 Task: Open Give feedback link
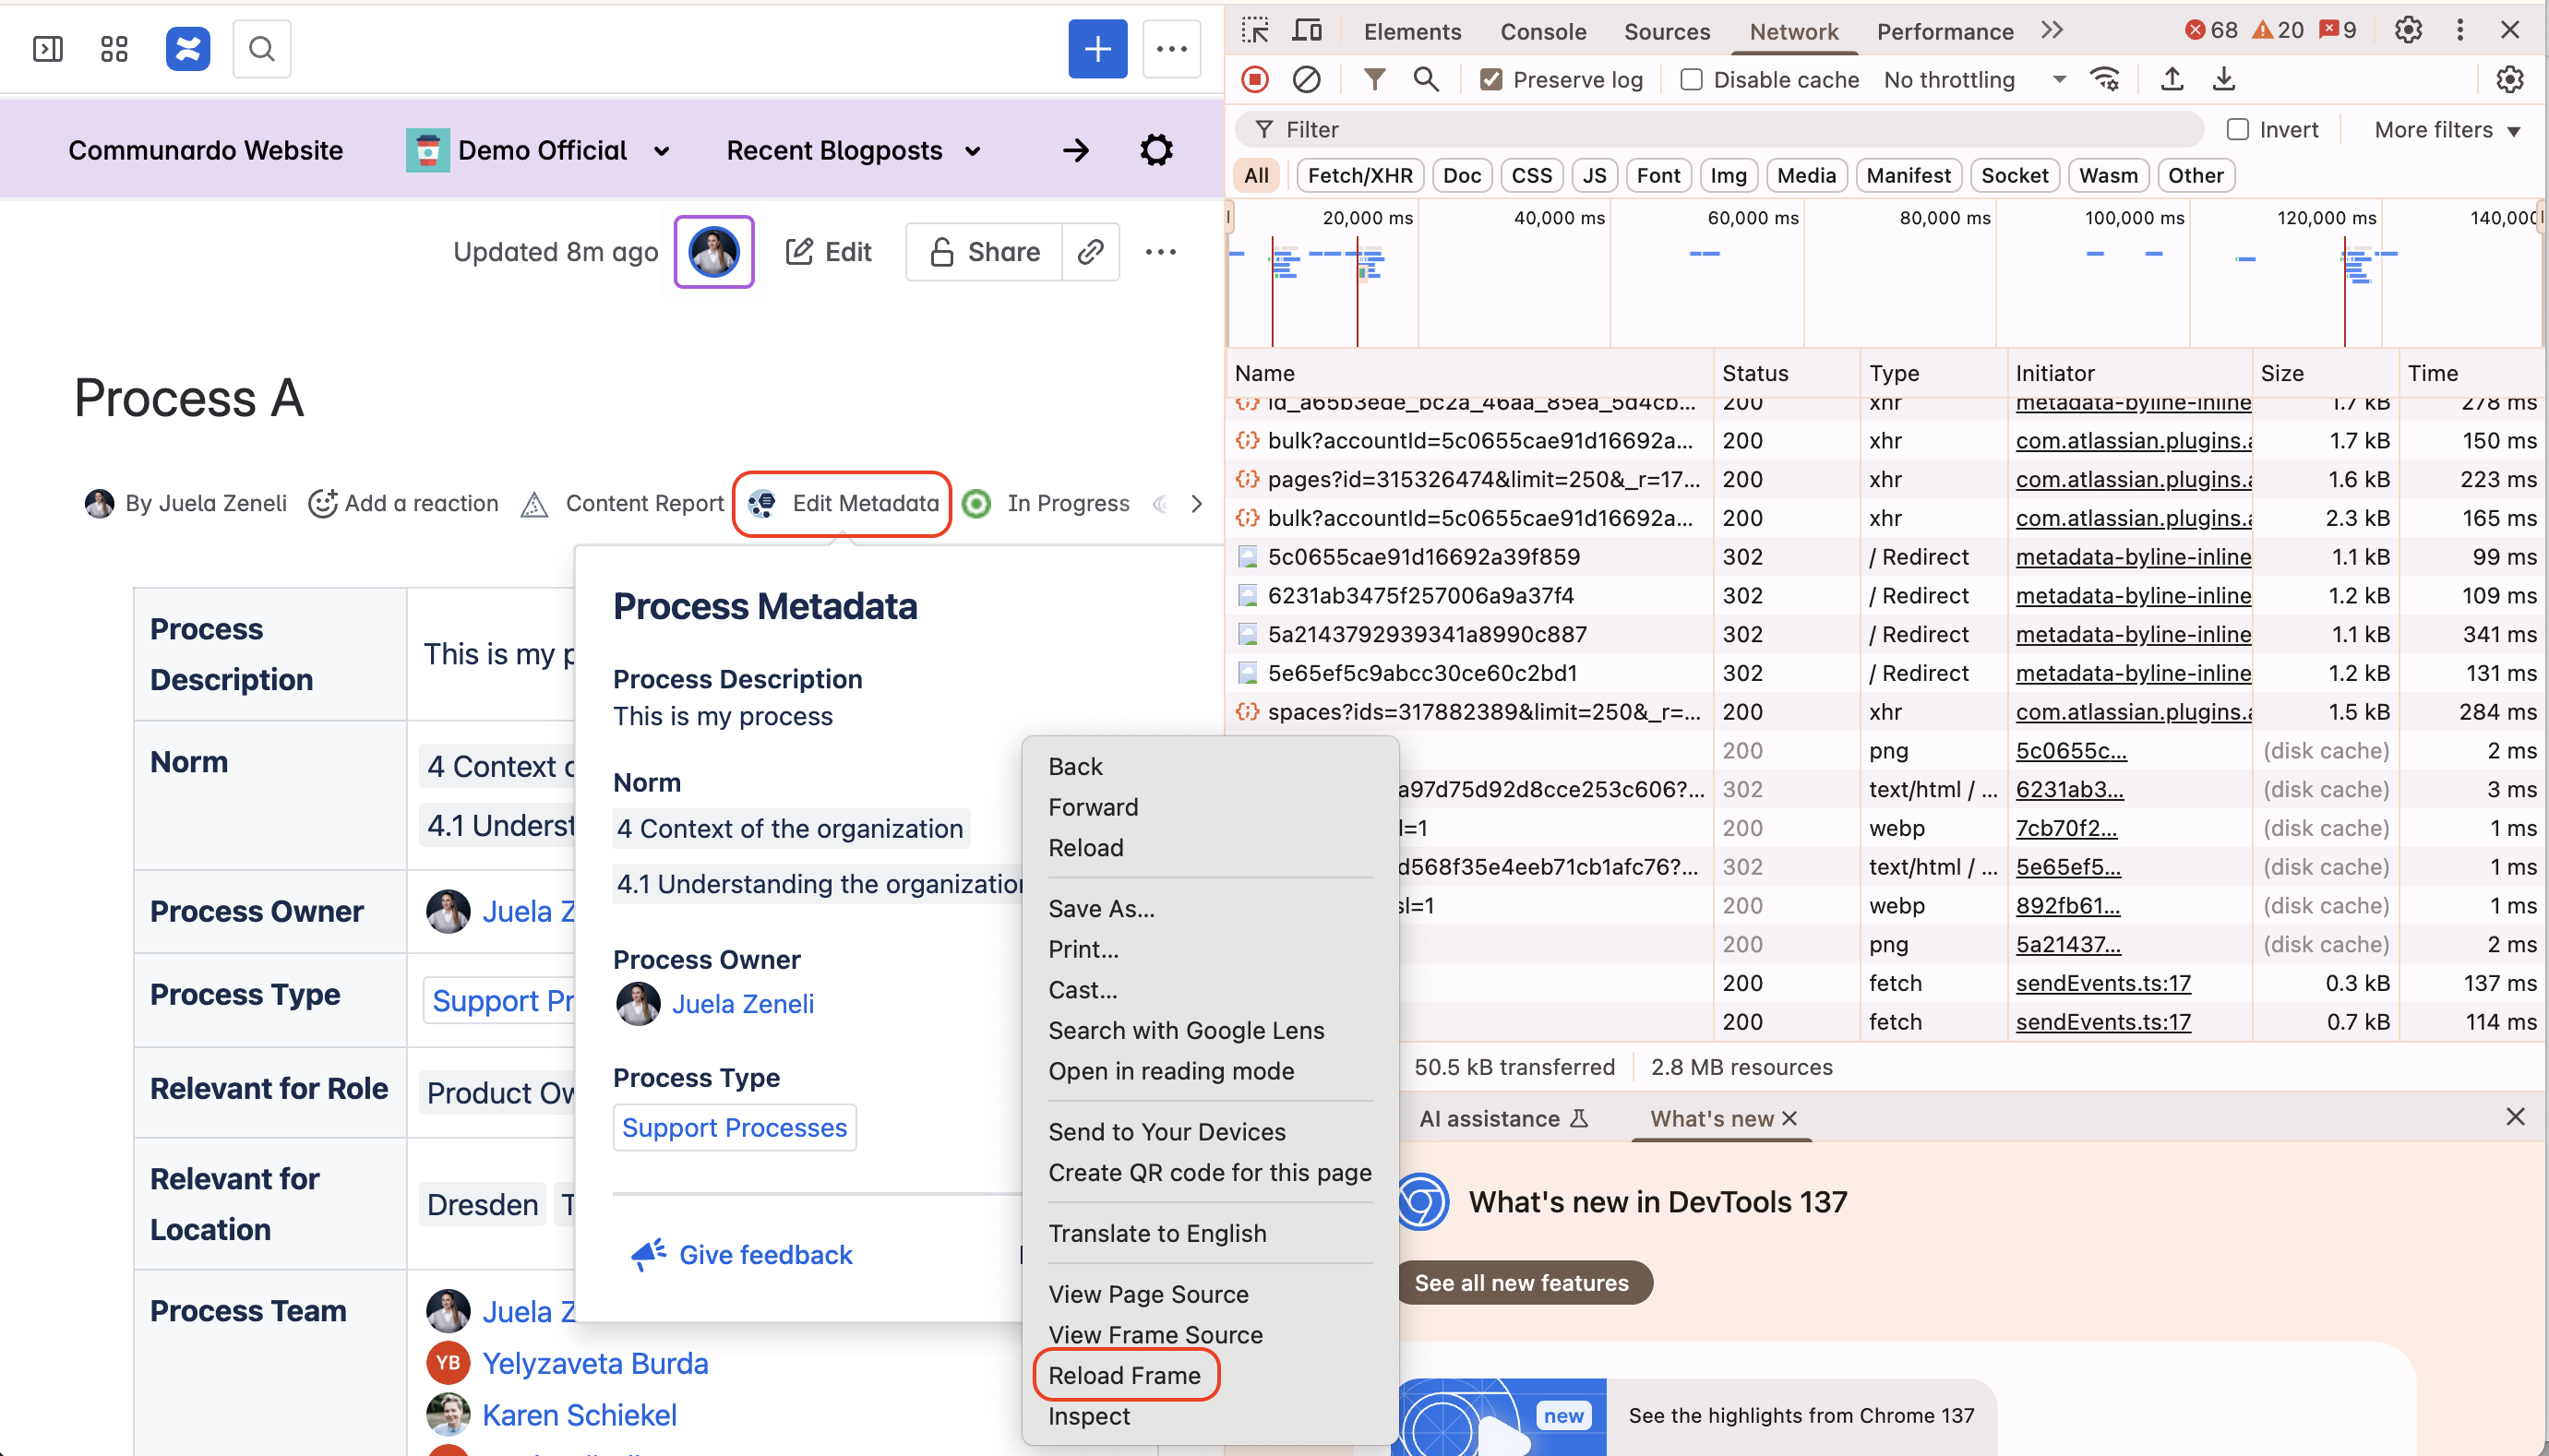[x=765, y=1254]
